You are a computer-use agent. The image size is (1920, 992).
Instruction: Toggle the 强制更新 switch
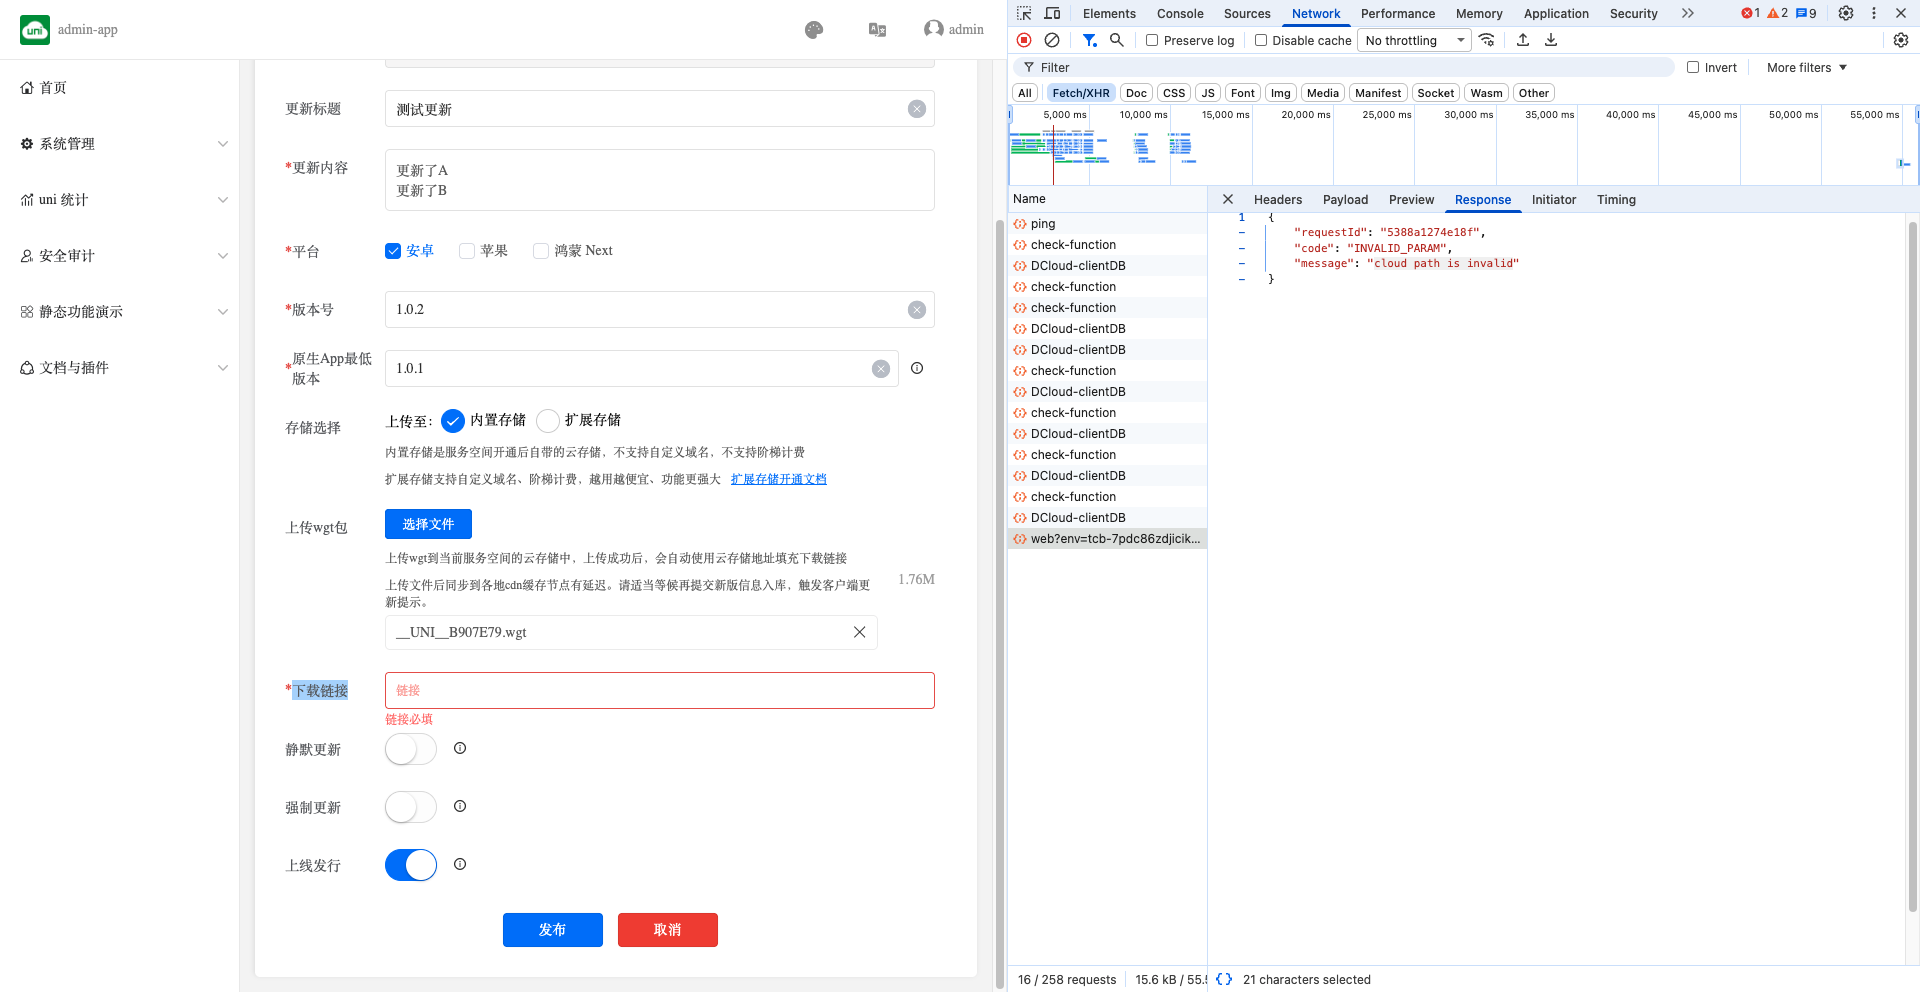411,807
